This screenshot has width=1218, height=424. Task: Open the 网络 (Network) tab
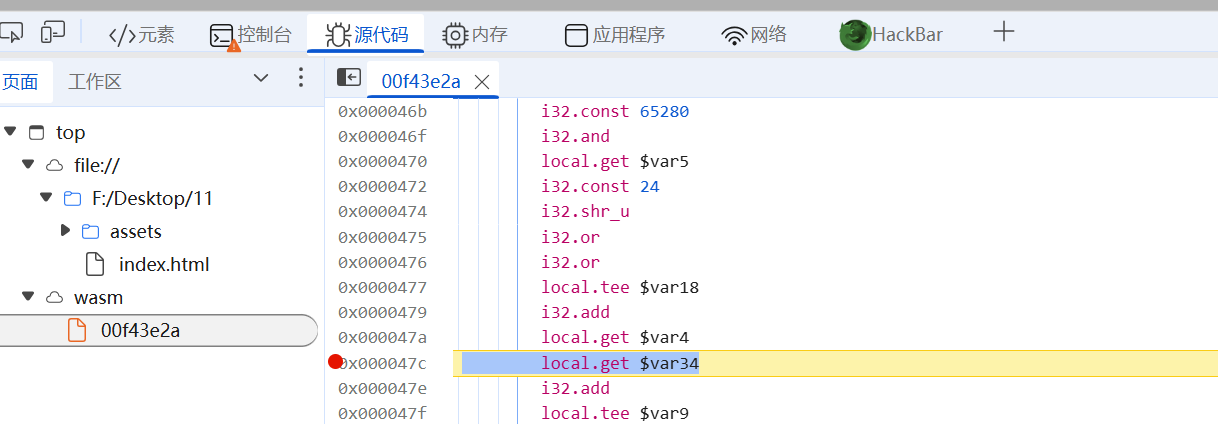(x=754, y=35)
